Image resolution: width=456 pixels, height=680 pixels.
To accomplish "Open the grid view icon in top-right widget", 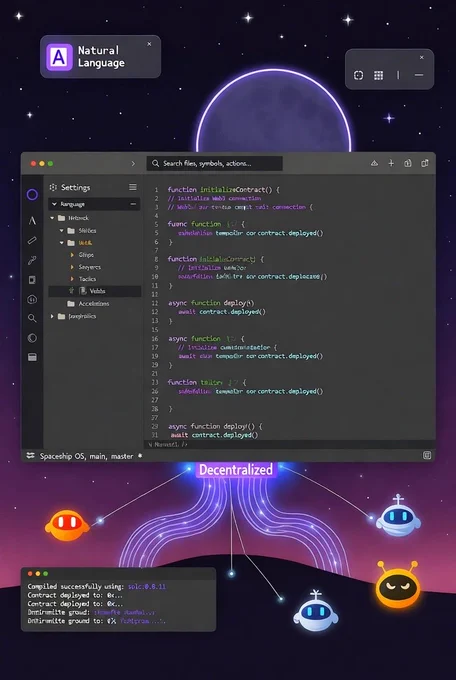I will [x=378, y=75].
